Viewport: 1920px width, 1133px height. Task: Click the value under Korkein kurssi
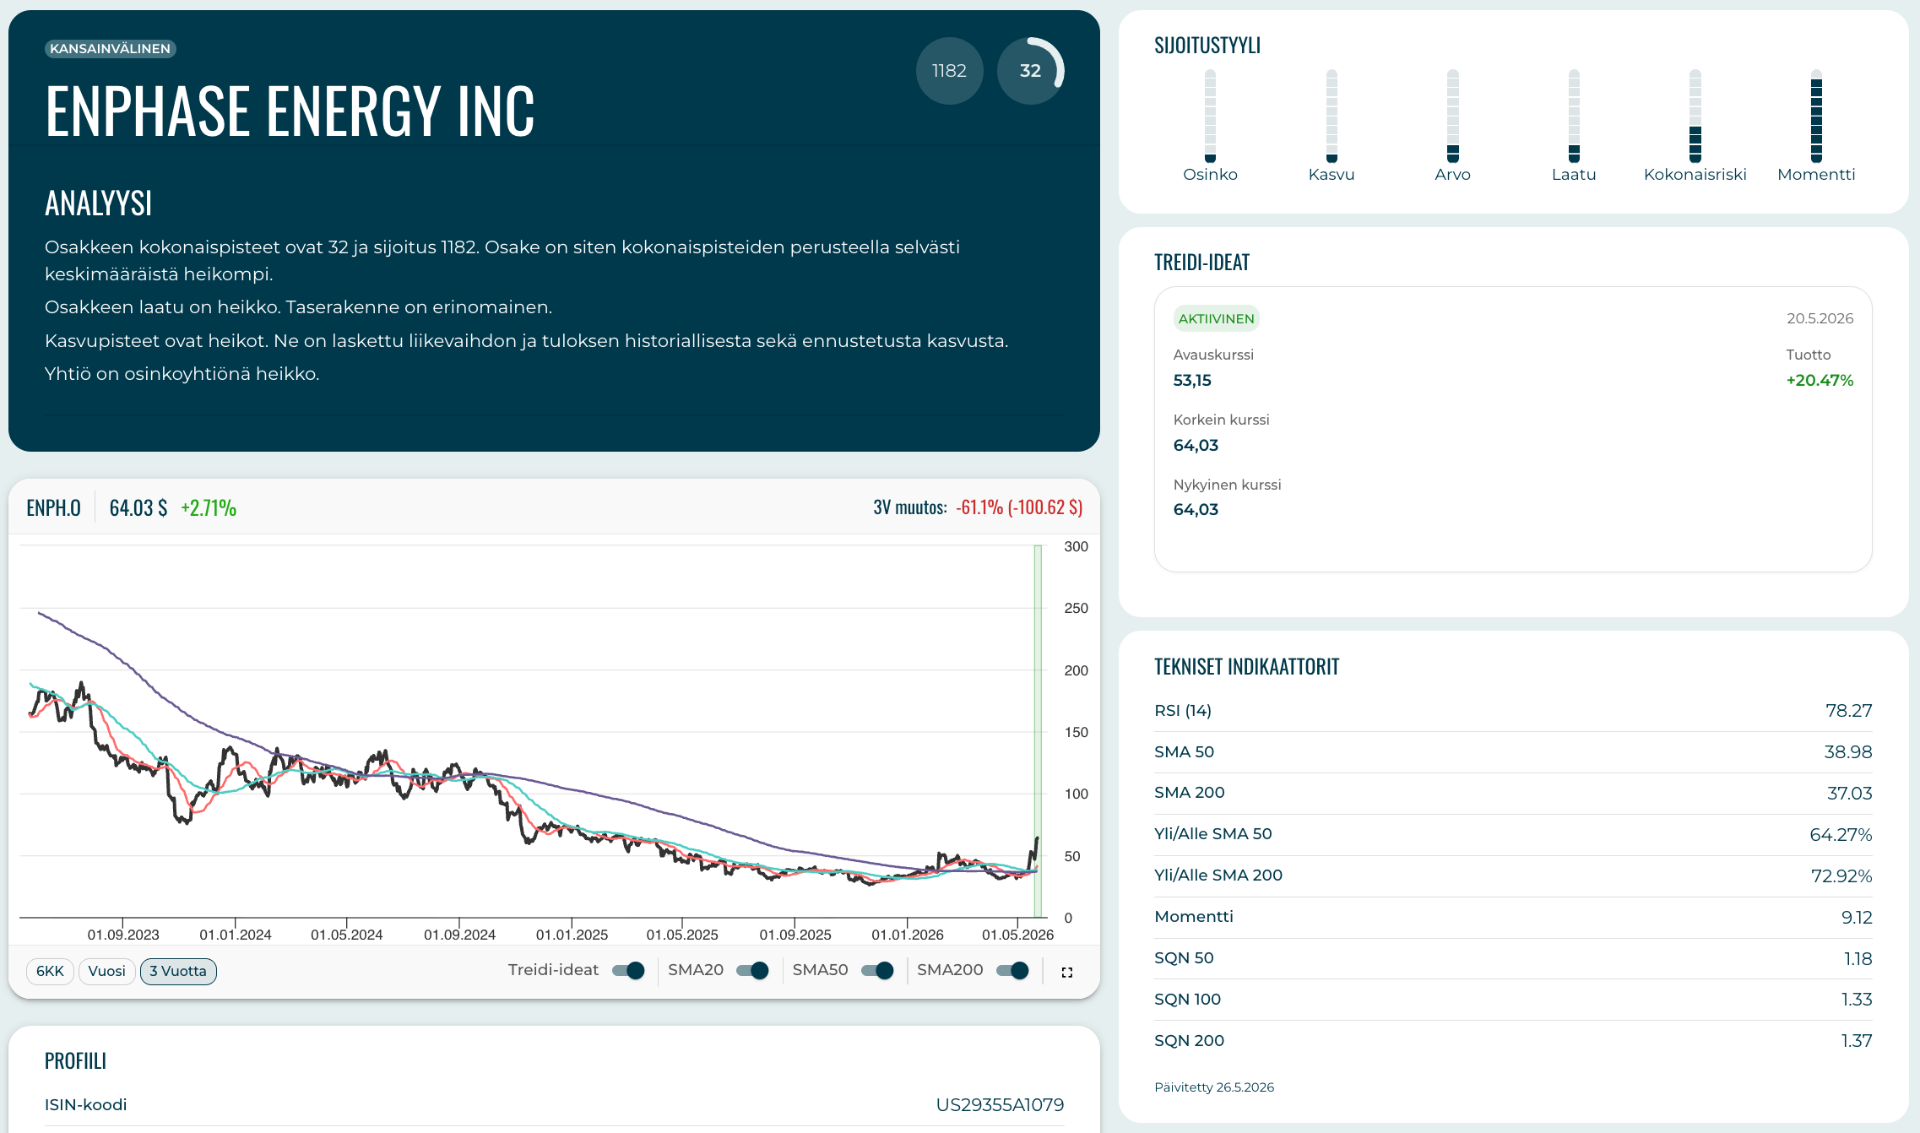click(1196, 446)
